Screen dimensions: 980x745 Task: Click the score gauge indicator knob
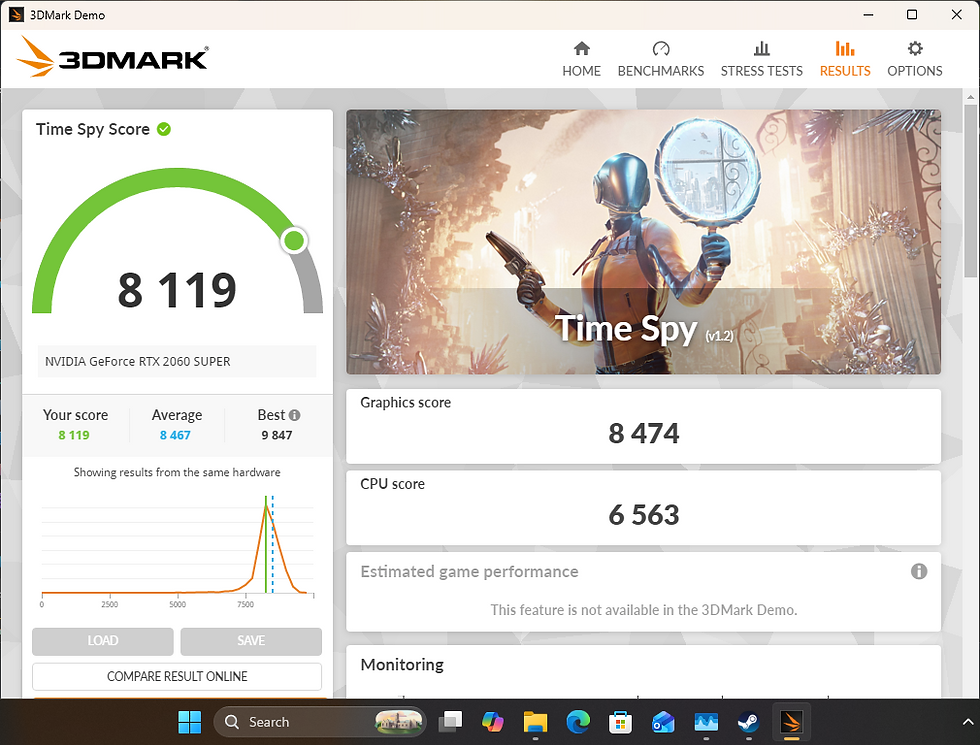click(x=294, y=240)
